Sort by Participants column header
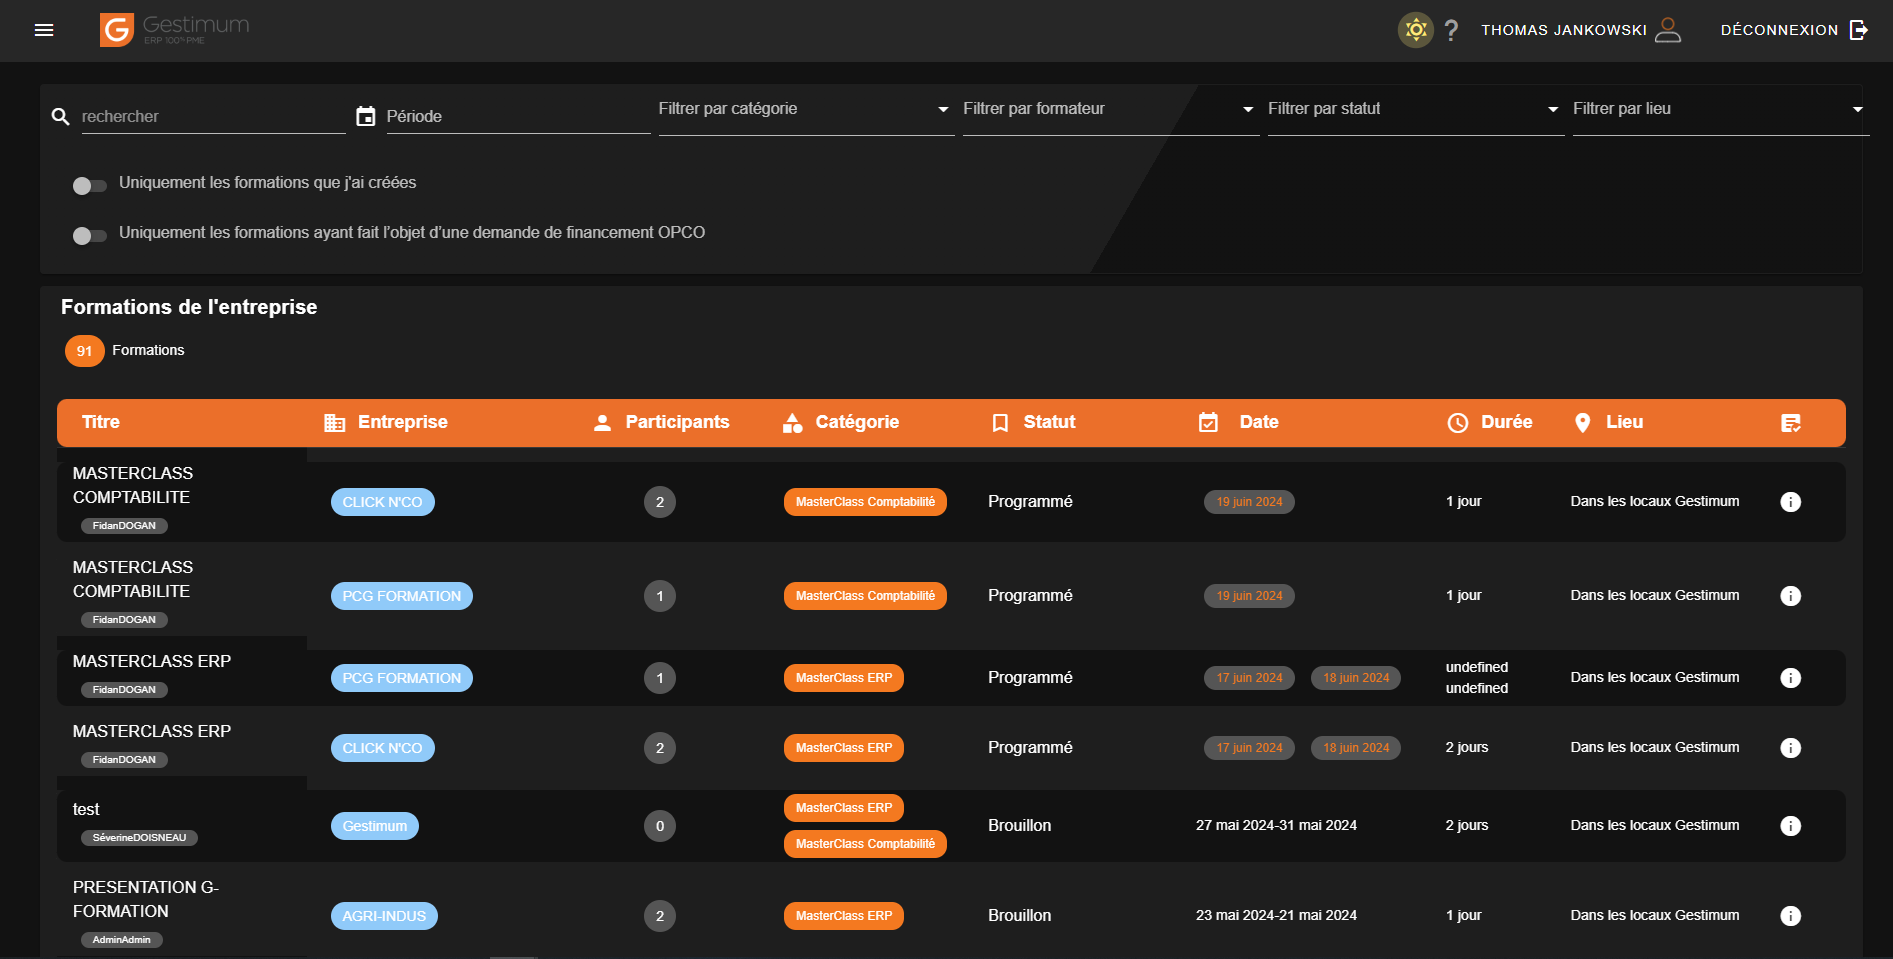 pos(676,422)
